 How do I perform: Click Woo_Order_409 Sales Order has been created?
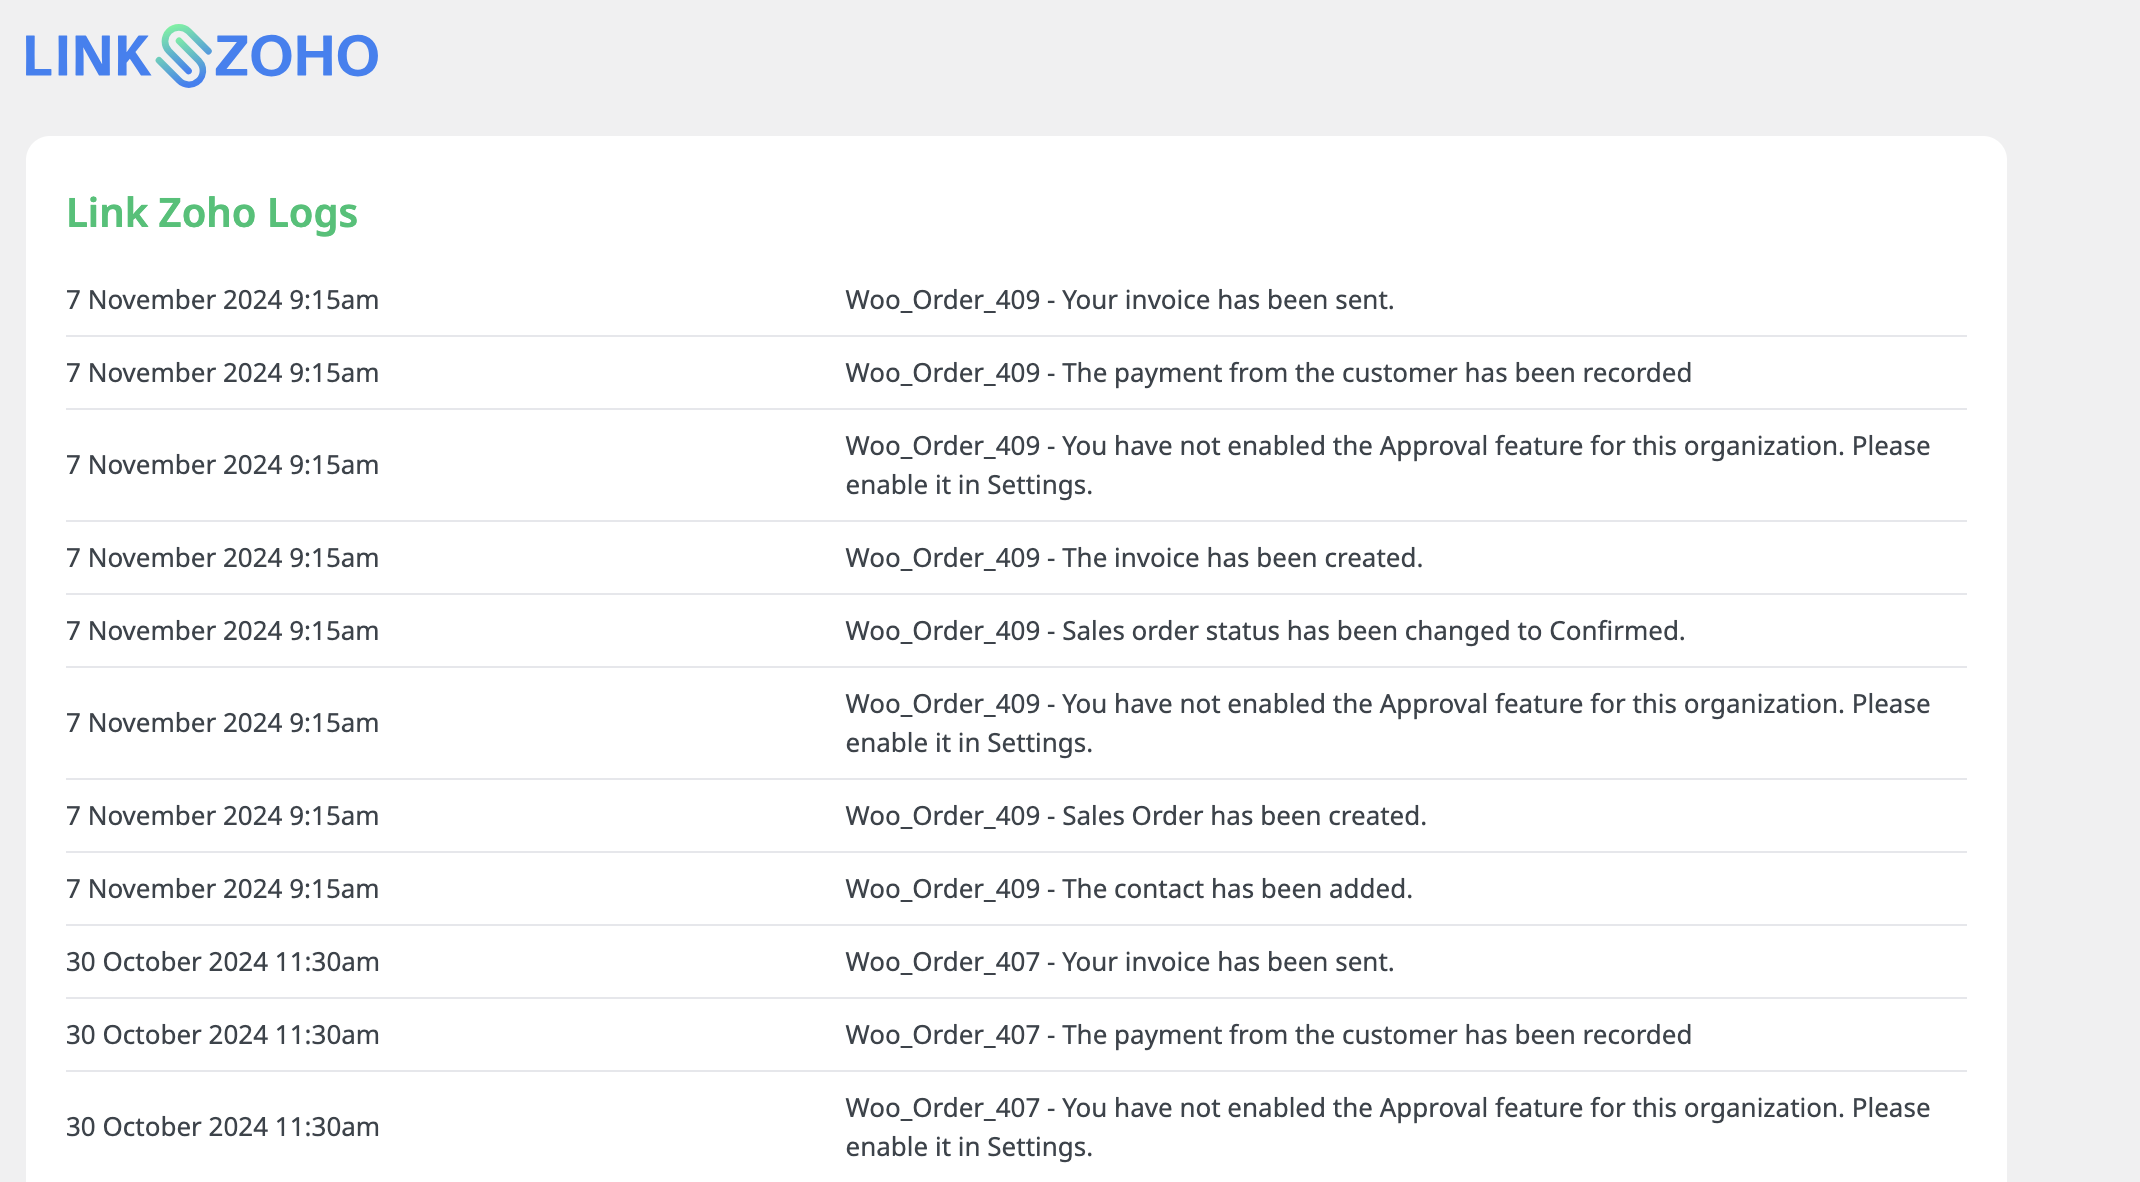[x=1135, y=816]
